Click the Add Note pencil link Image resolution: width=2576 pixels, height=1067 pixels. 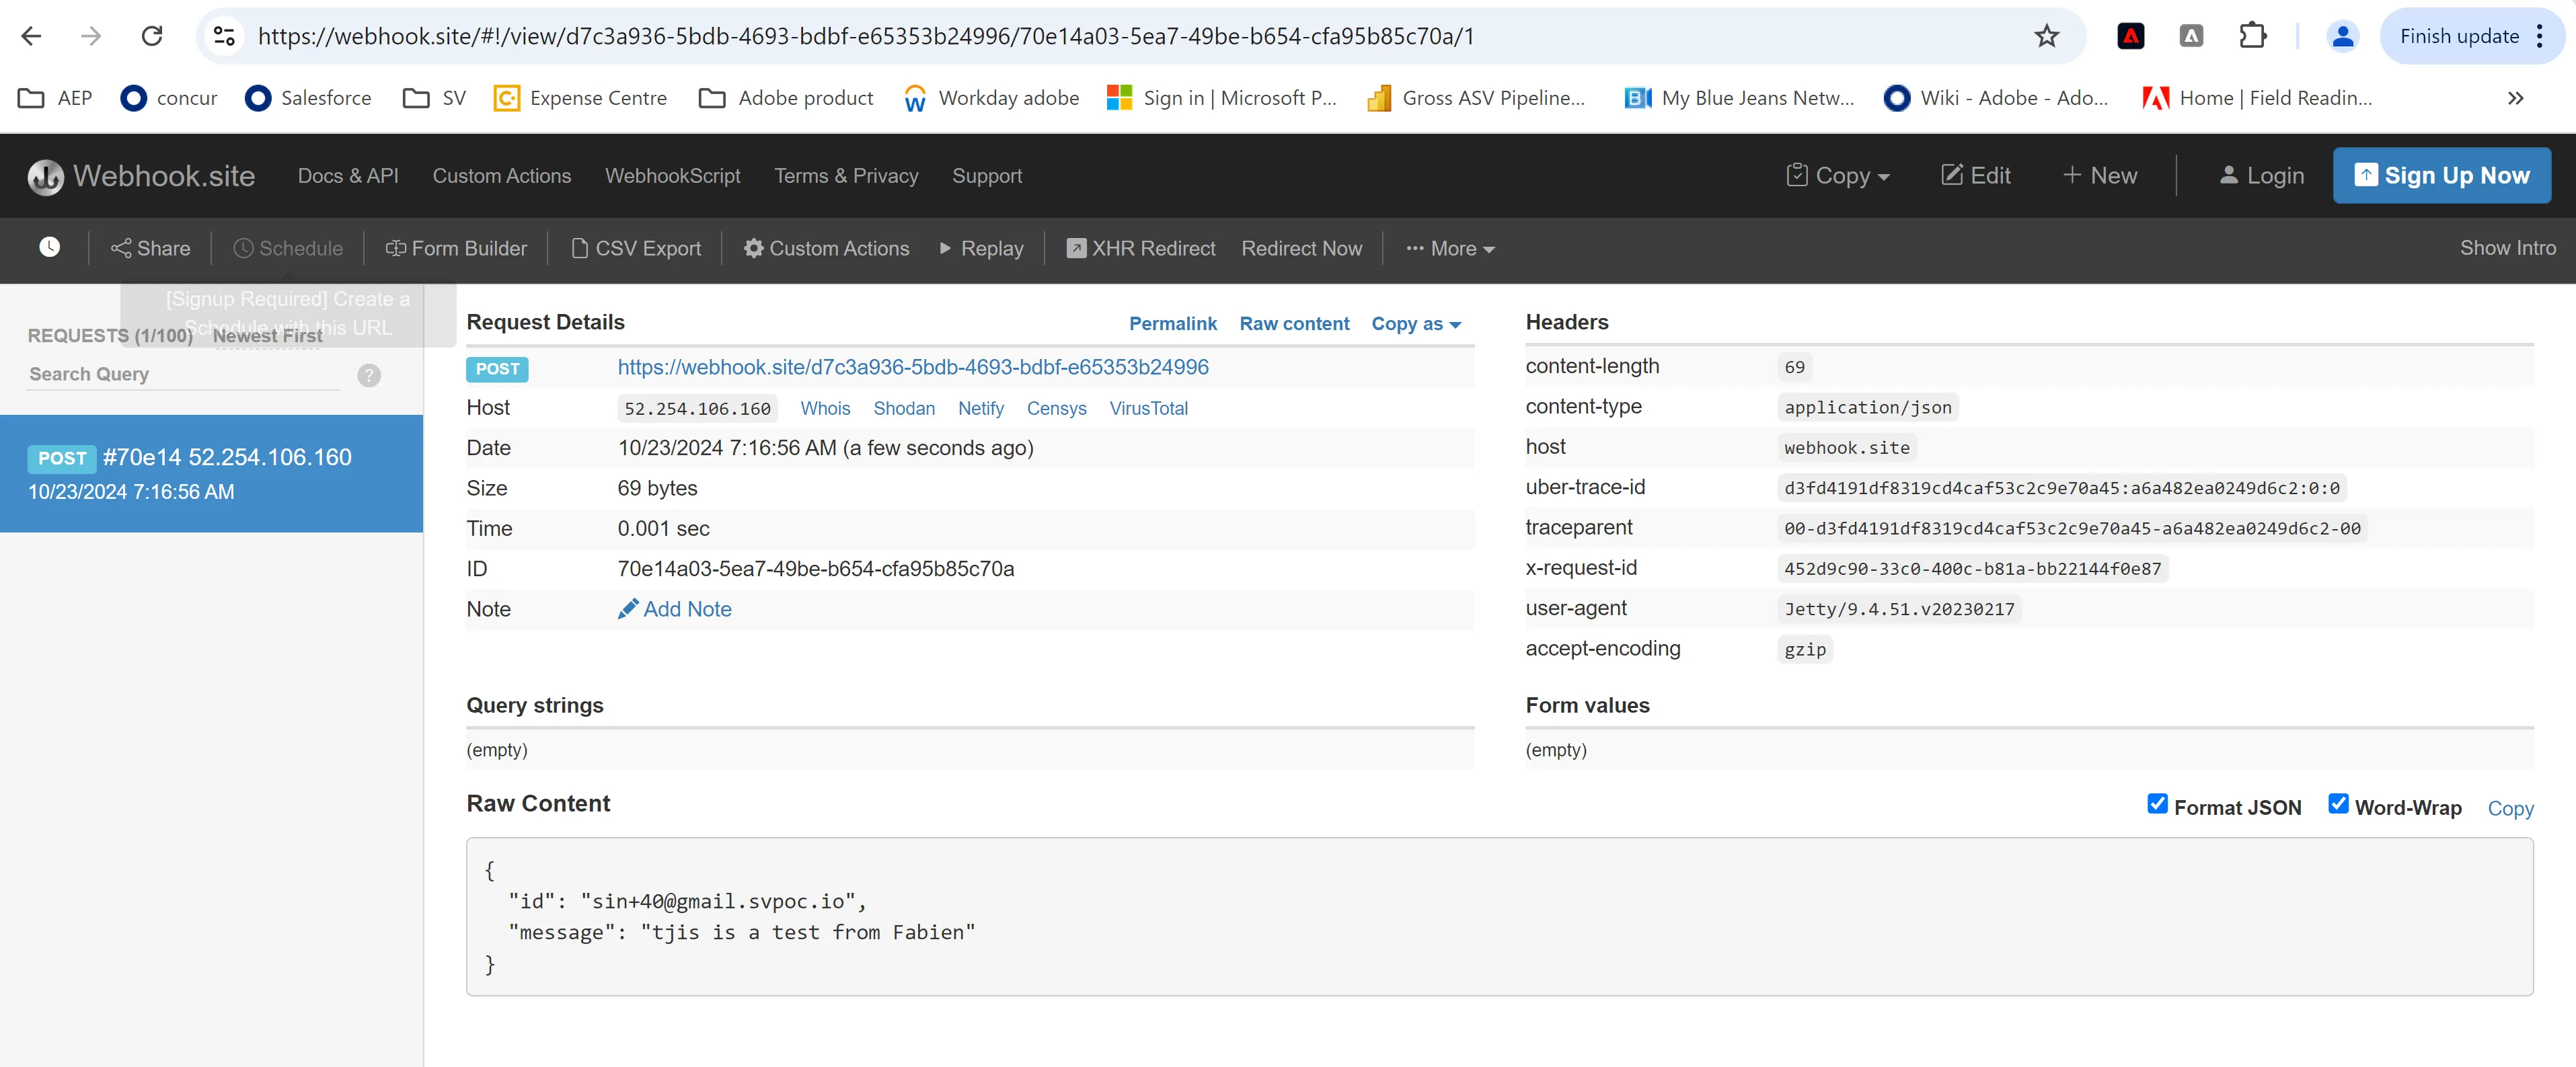(x=675, y=609)
